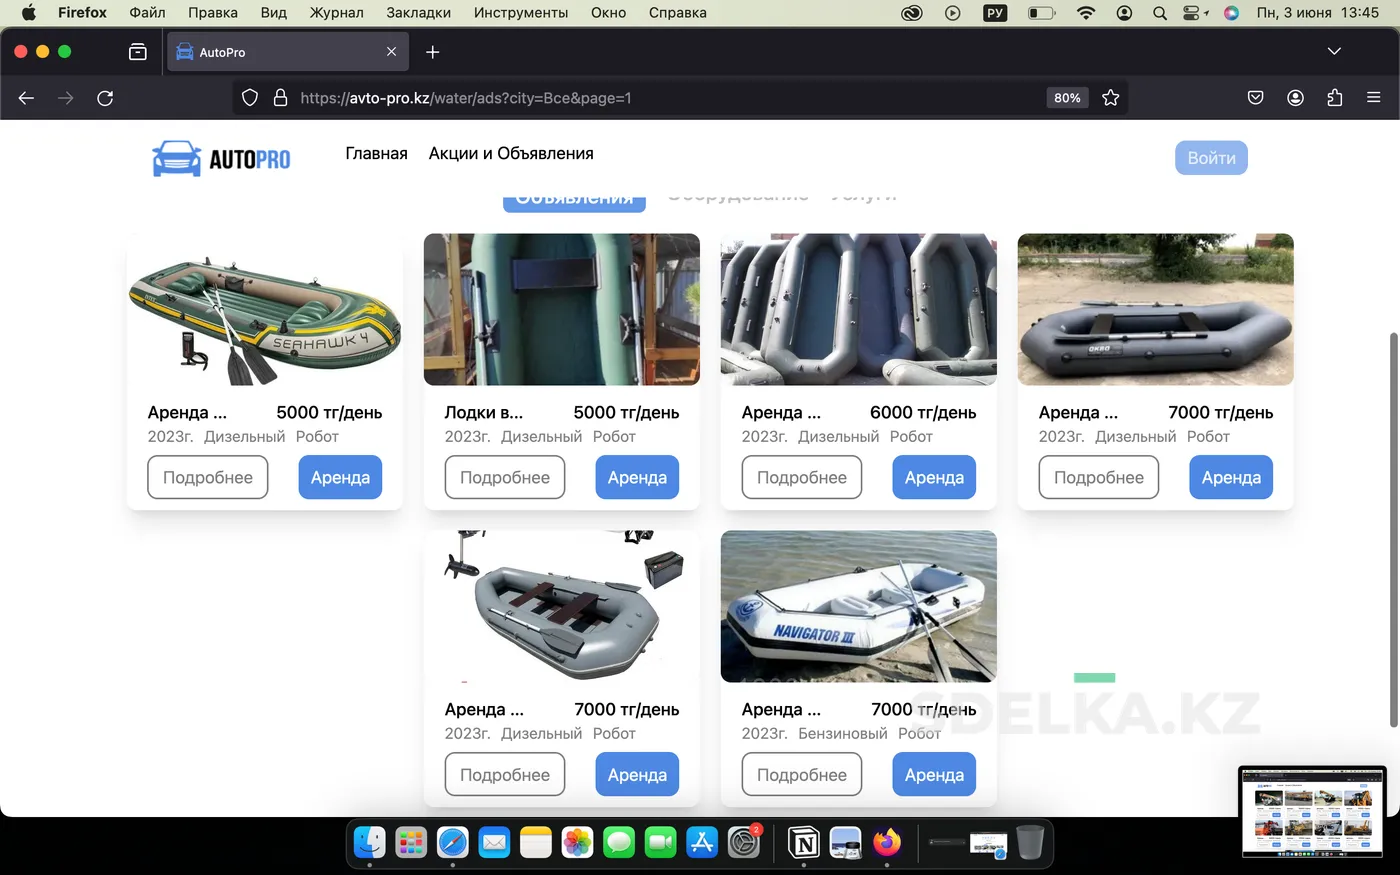Click Аренда on the Navigator III boat card
The width and height of the screenshot is (1400, 875).
click(x=934, y=775)
